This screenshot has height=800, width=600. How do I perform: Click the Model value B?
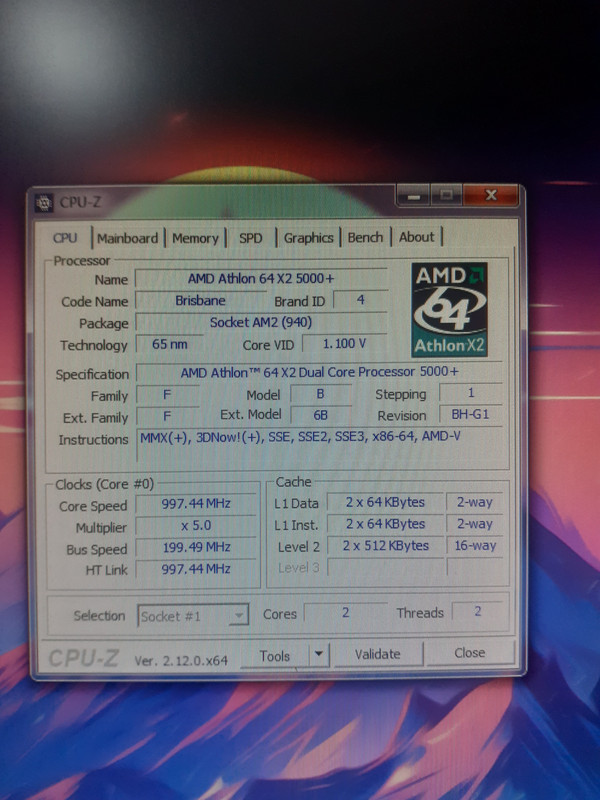(x=320, y=394)
